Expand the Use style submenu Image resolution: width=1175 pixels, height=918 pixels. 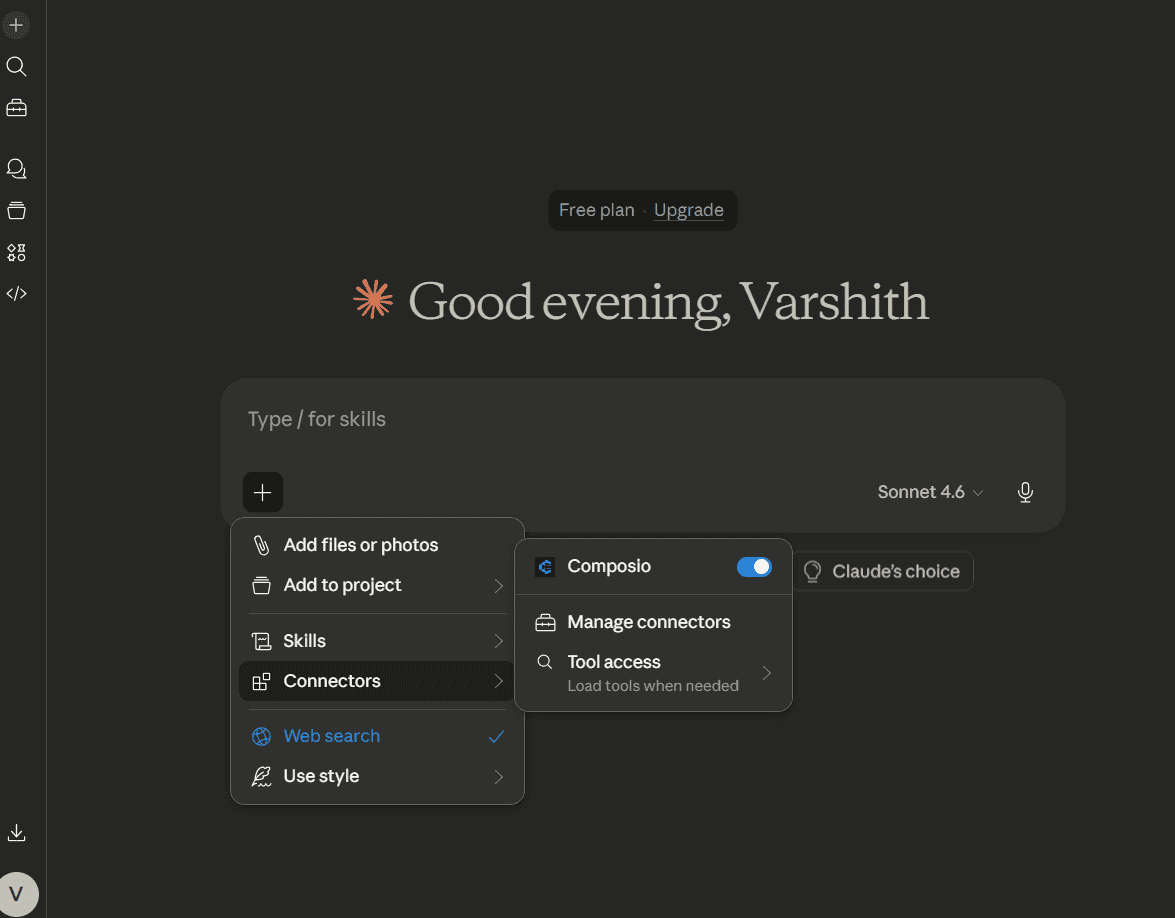377,776
